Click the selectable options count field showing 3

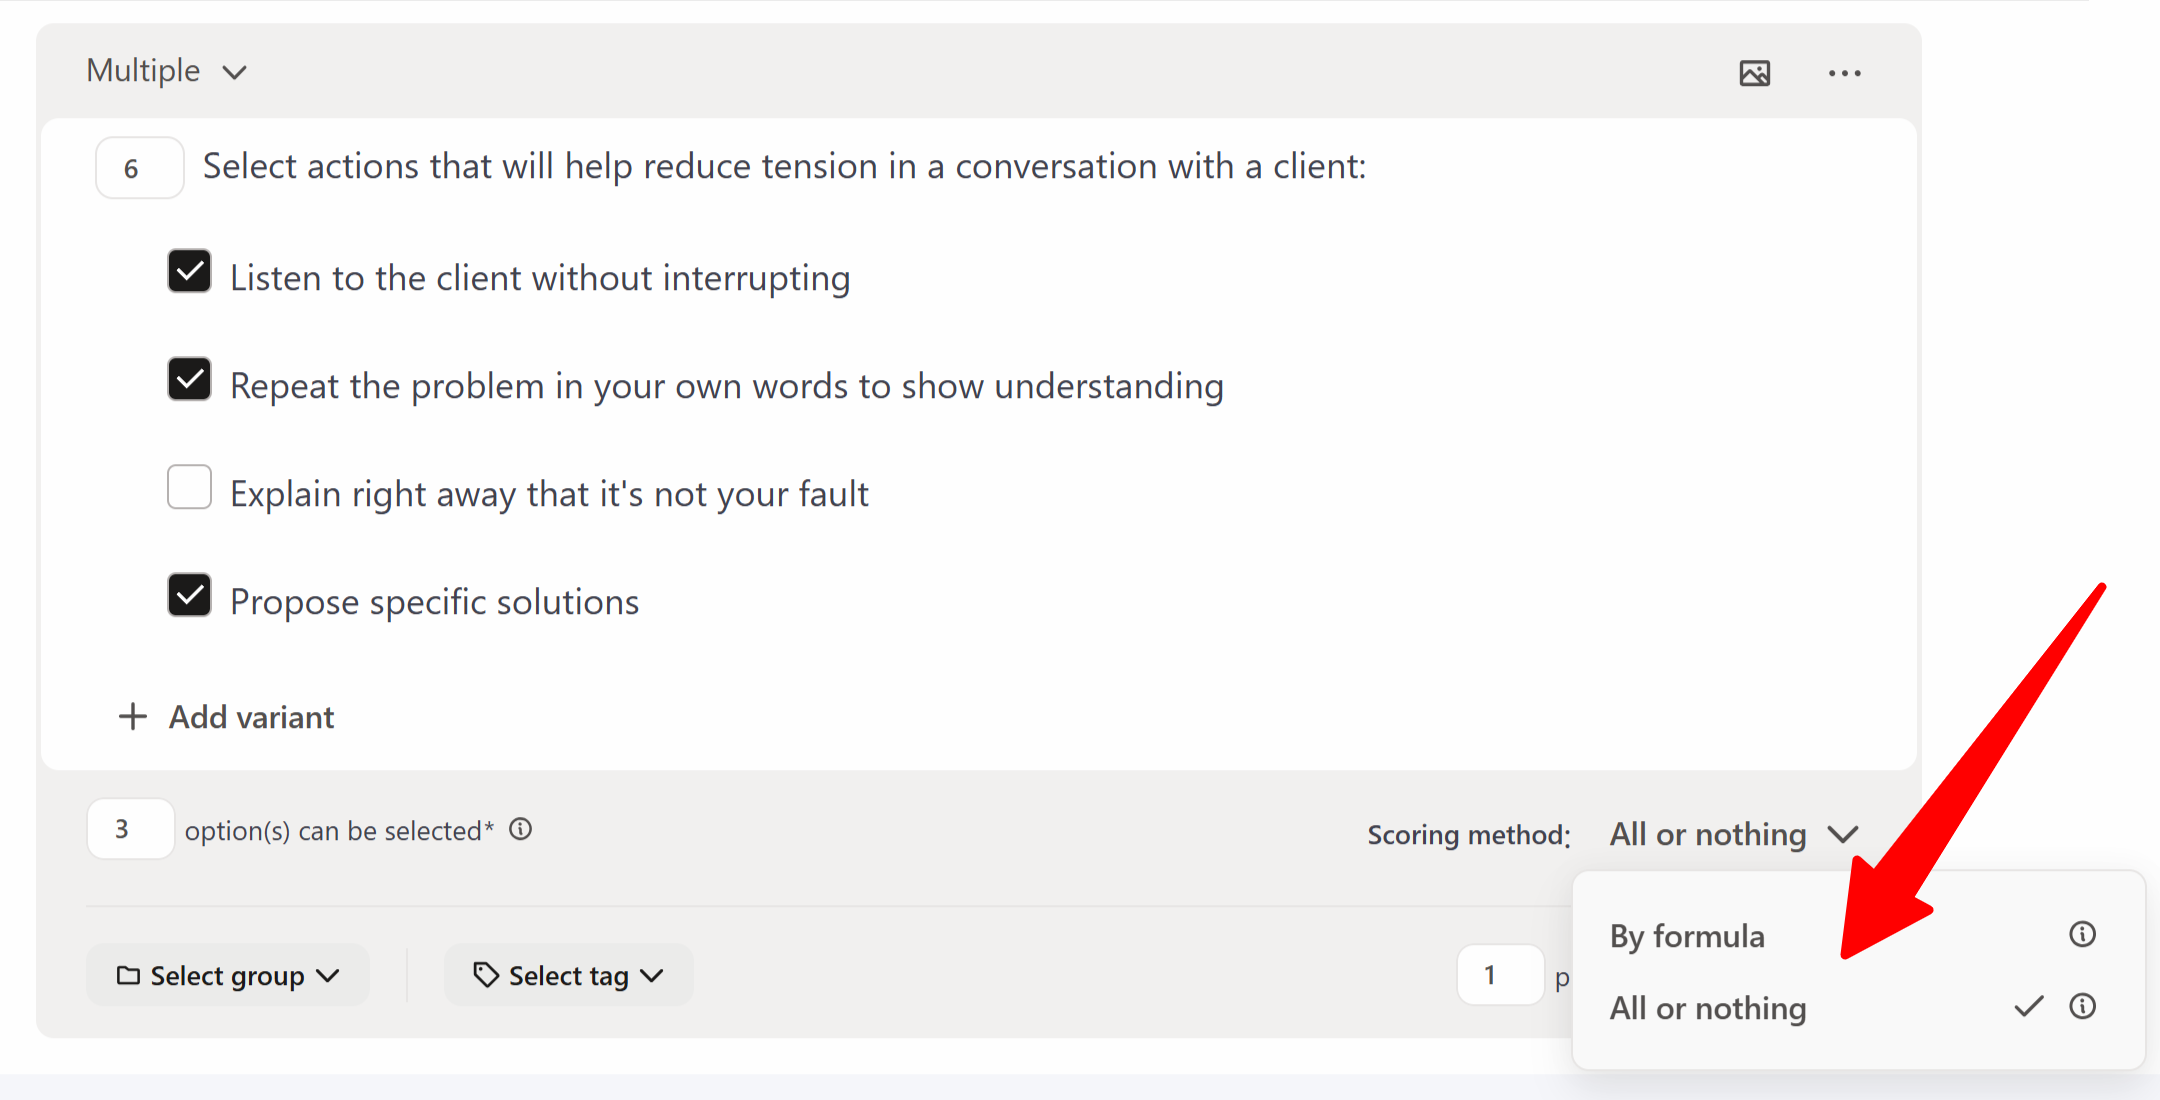(x=130, y=829)
